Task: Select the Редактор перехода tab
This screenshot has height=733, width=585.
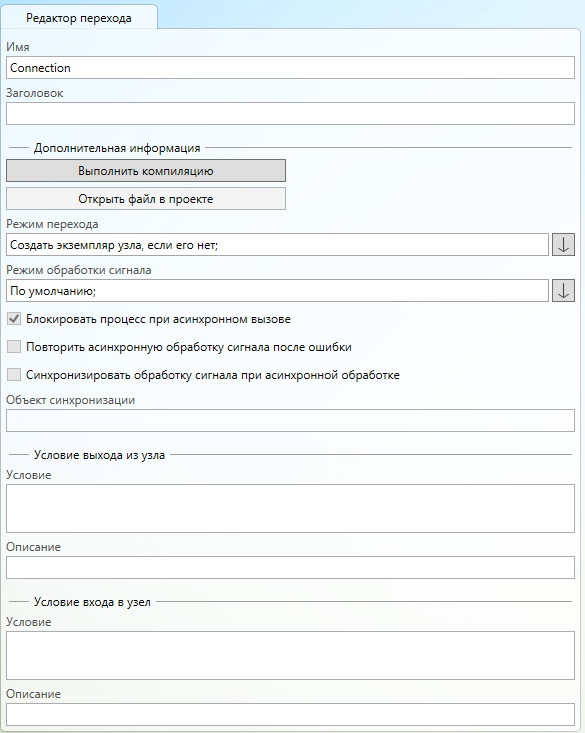Action: [79, 18]
